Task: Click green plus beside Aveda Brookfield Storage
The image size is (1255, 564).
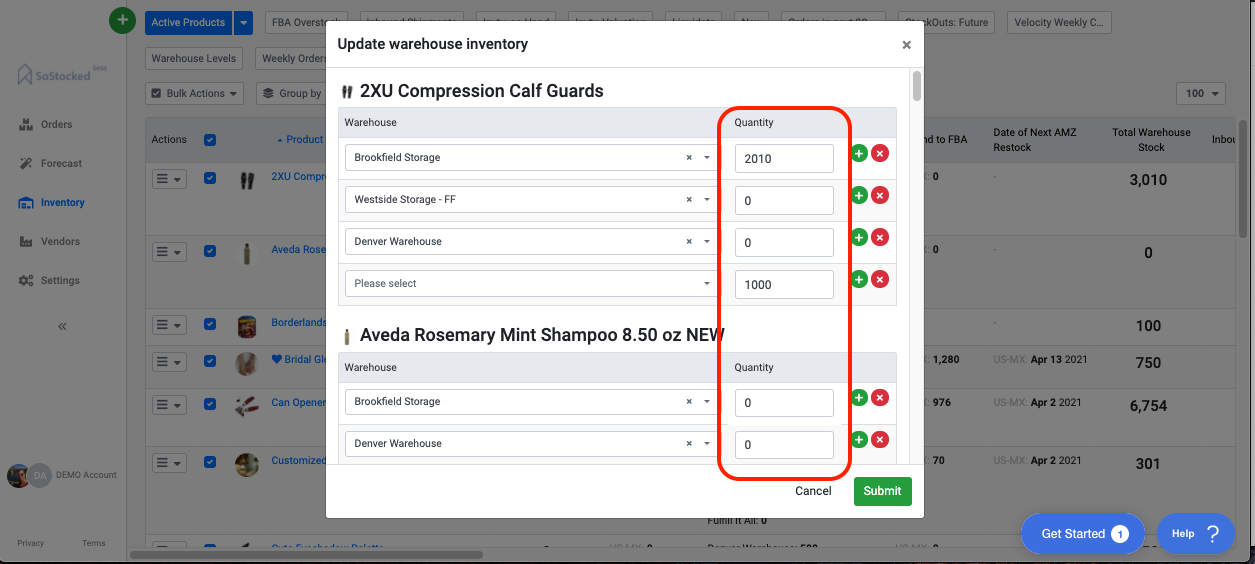Action: click(859, 397)
